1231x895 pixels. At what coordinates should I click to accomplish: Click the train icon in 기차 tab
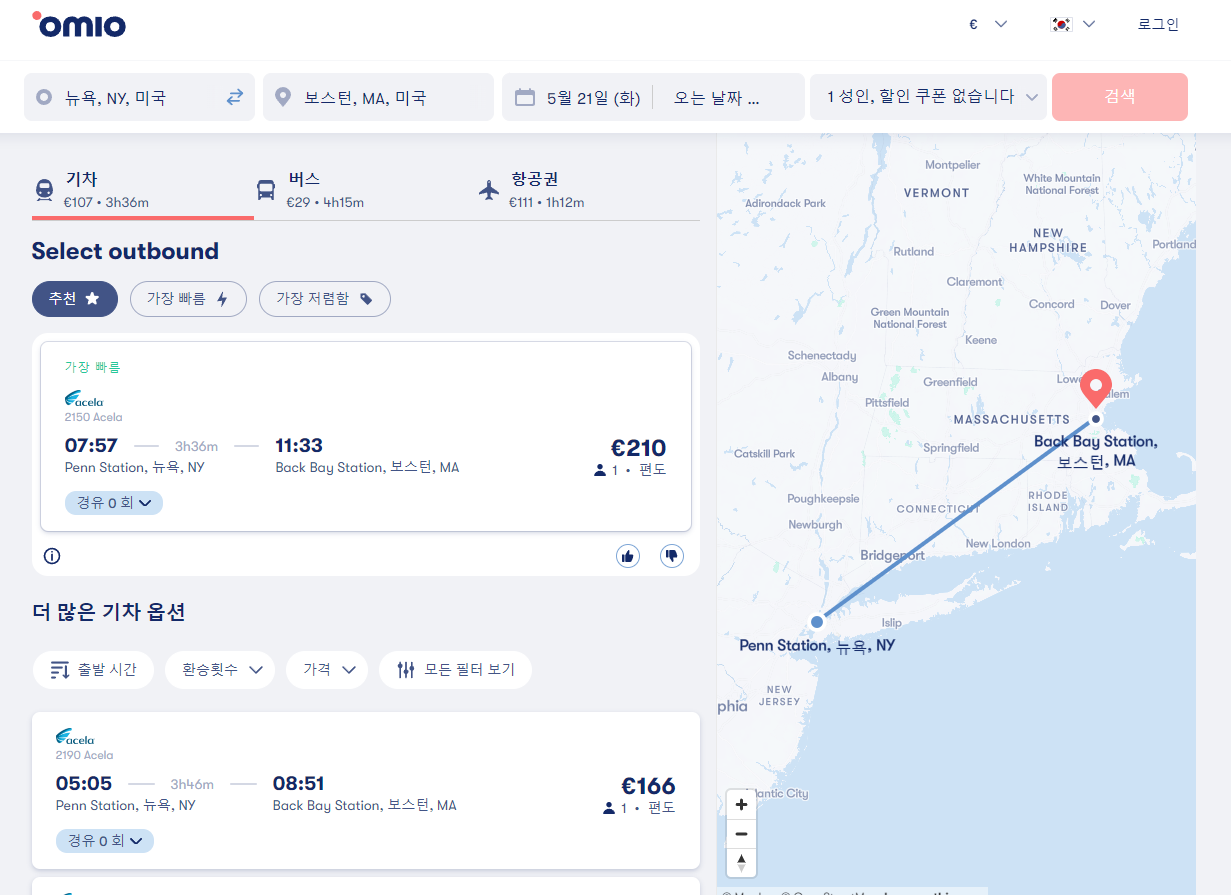(x=45, y=189)
